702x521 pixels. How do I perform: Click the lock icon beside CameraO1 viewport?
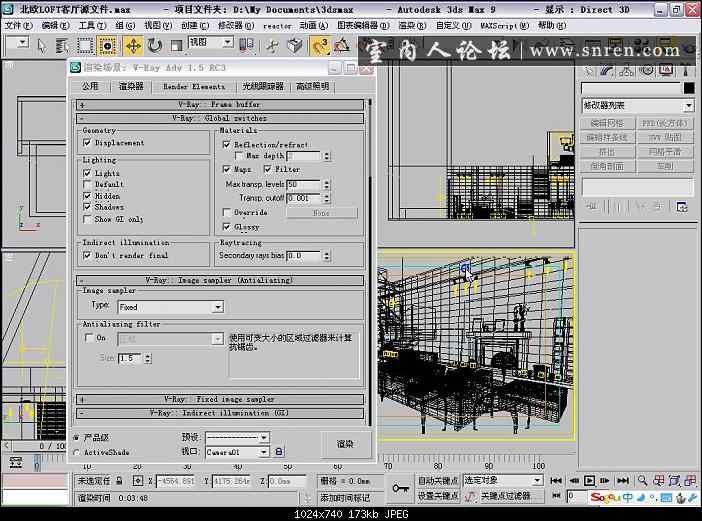click(278, 452)
